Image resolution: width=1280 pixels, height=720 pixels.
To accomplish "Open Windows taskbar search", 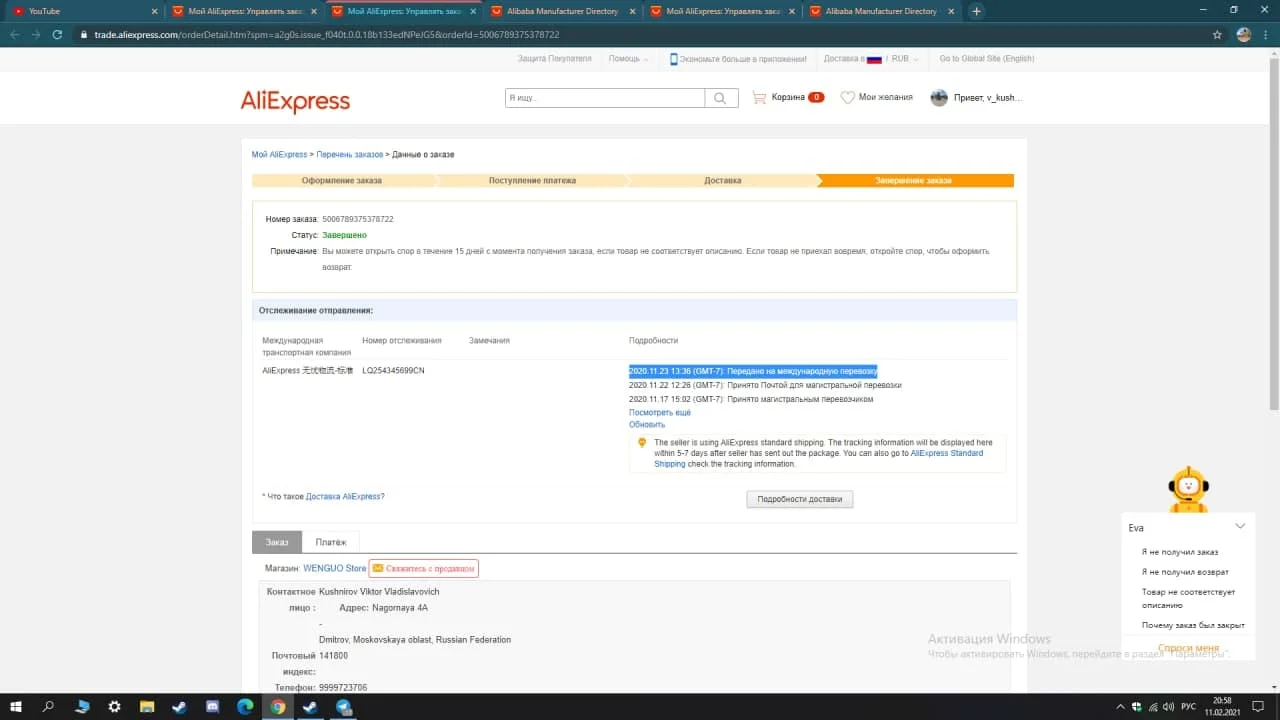I will pos(48,706).
